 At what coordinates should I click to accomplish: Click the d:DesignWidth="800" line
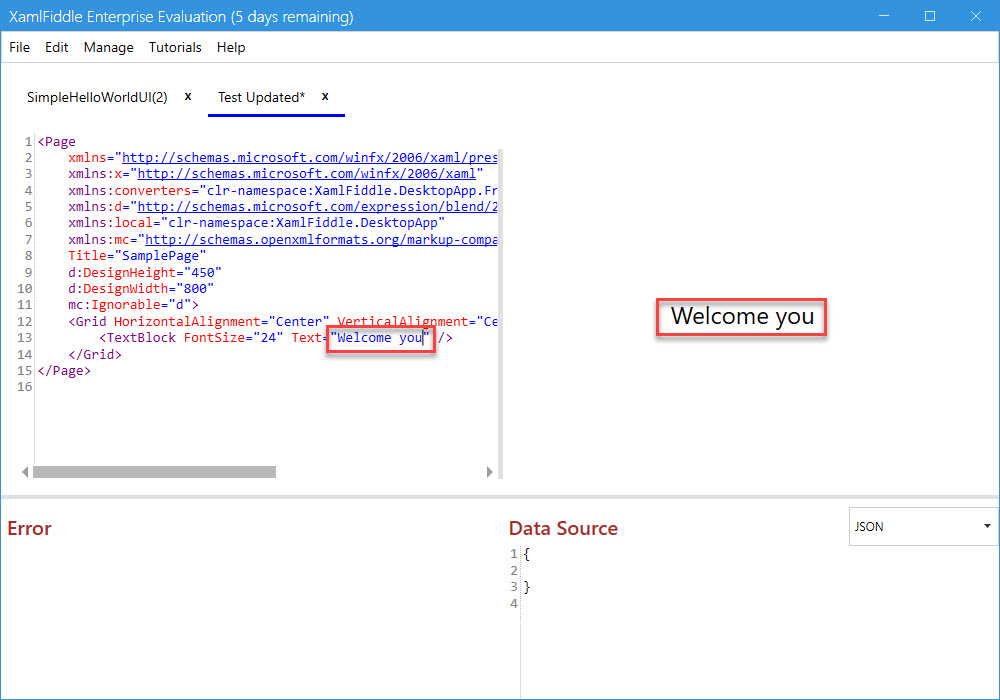pyautogui.click(x=141, y=288)
